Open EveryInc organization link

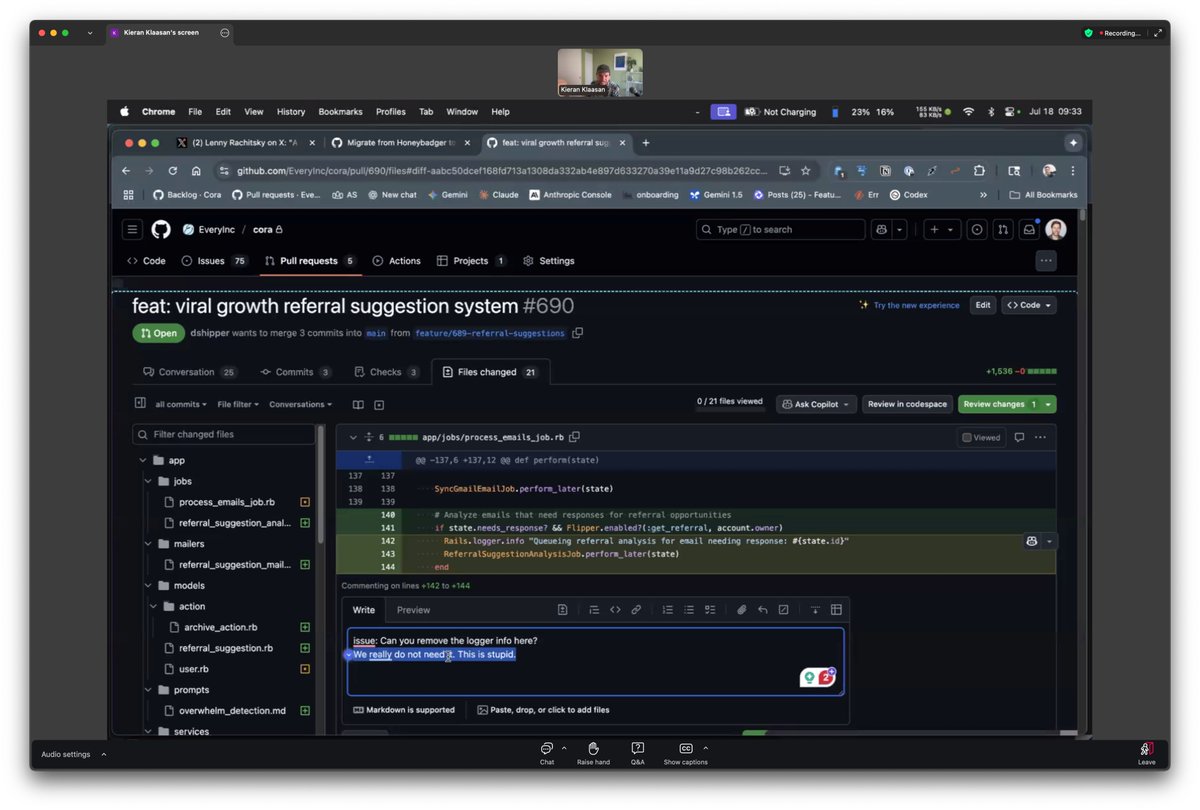tap(216, 230)
